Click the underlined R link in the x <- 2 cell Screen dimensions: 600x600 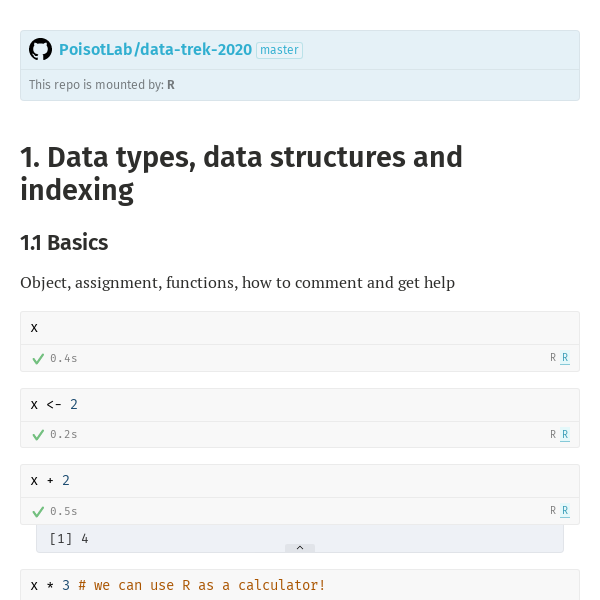point(565,435)
